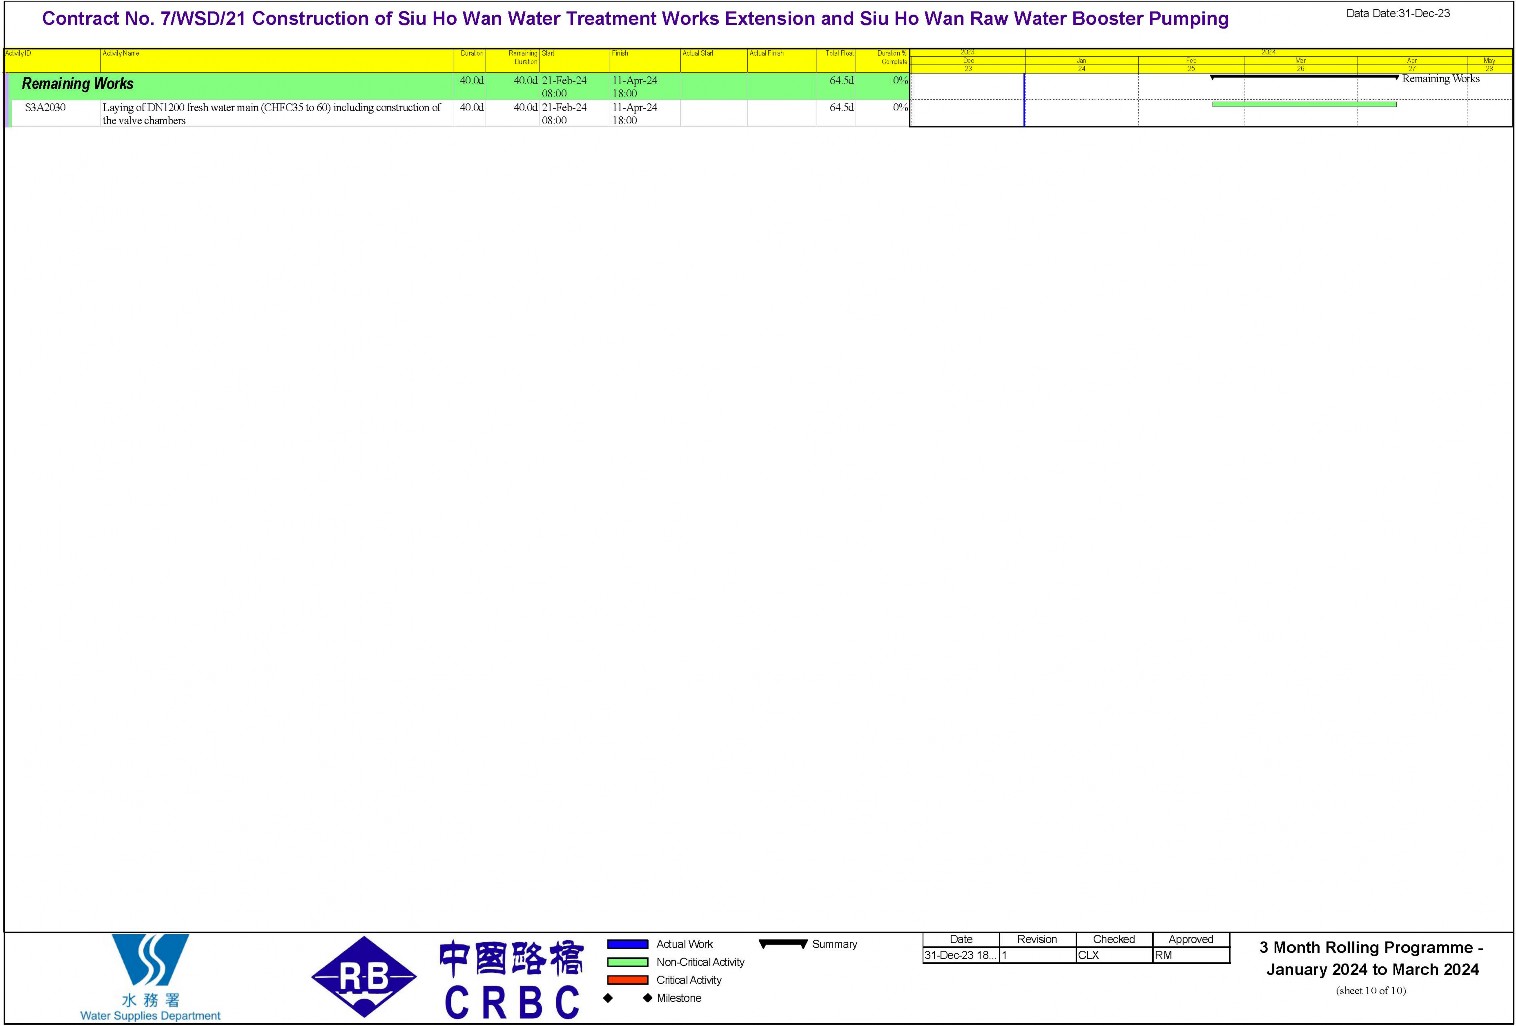This screenshot has width=1516, height=1026.
Task: Click the 64.5d total float in the Remaining Works row
Action: pyautogui.click(x=841, y=80)
